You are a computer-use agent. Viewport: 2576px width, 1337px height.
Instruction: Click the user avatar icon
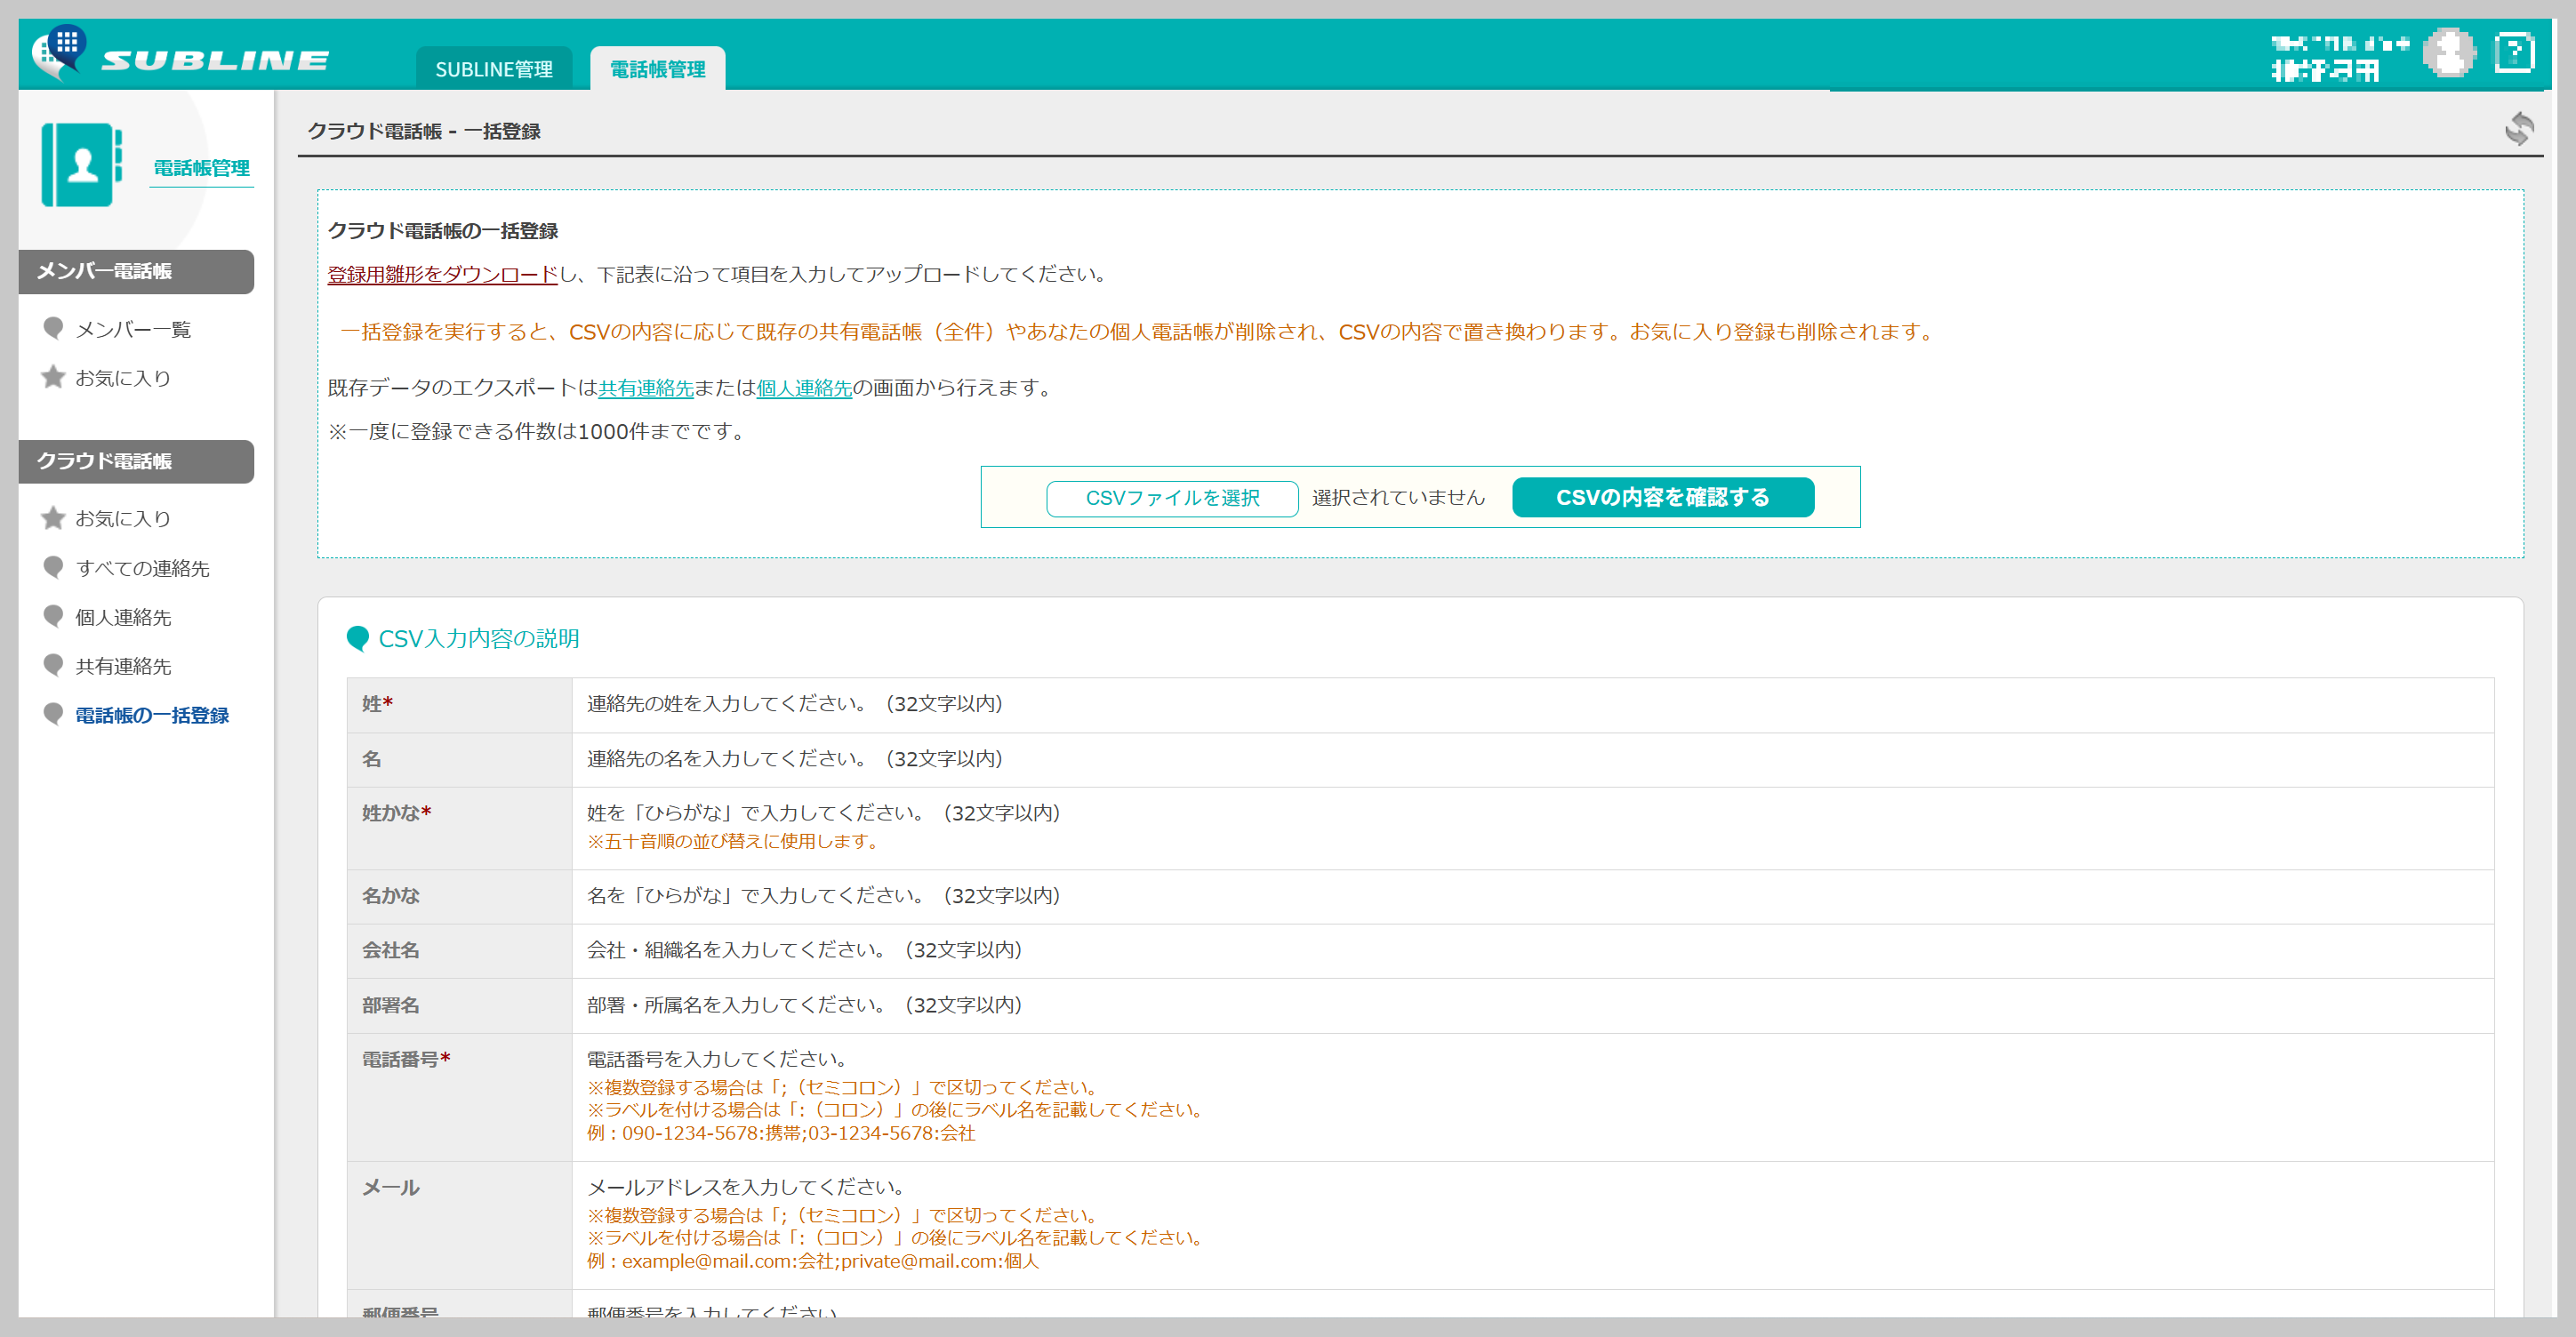pos(2449,53)
